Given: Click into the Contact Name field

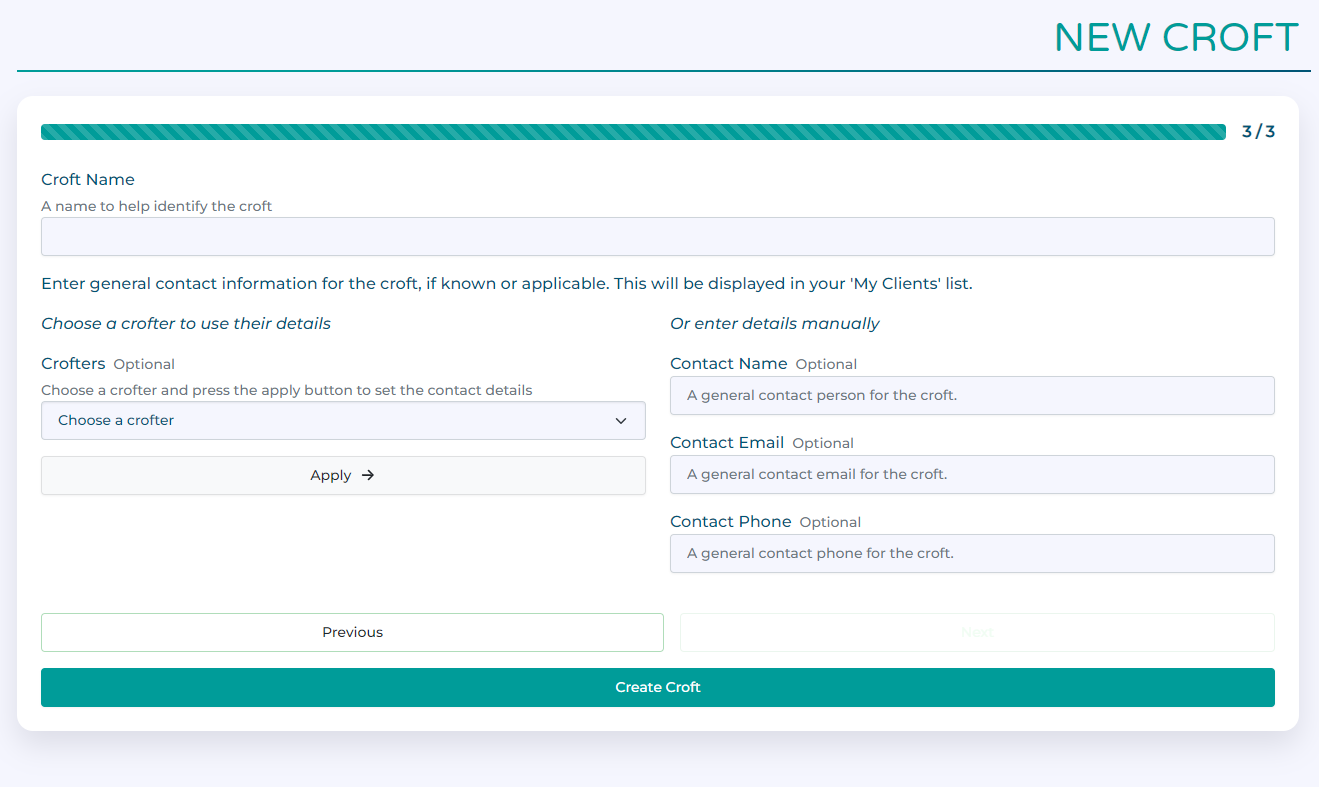Looking at the screenshot, I should [x=971, y=396].
